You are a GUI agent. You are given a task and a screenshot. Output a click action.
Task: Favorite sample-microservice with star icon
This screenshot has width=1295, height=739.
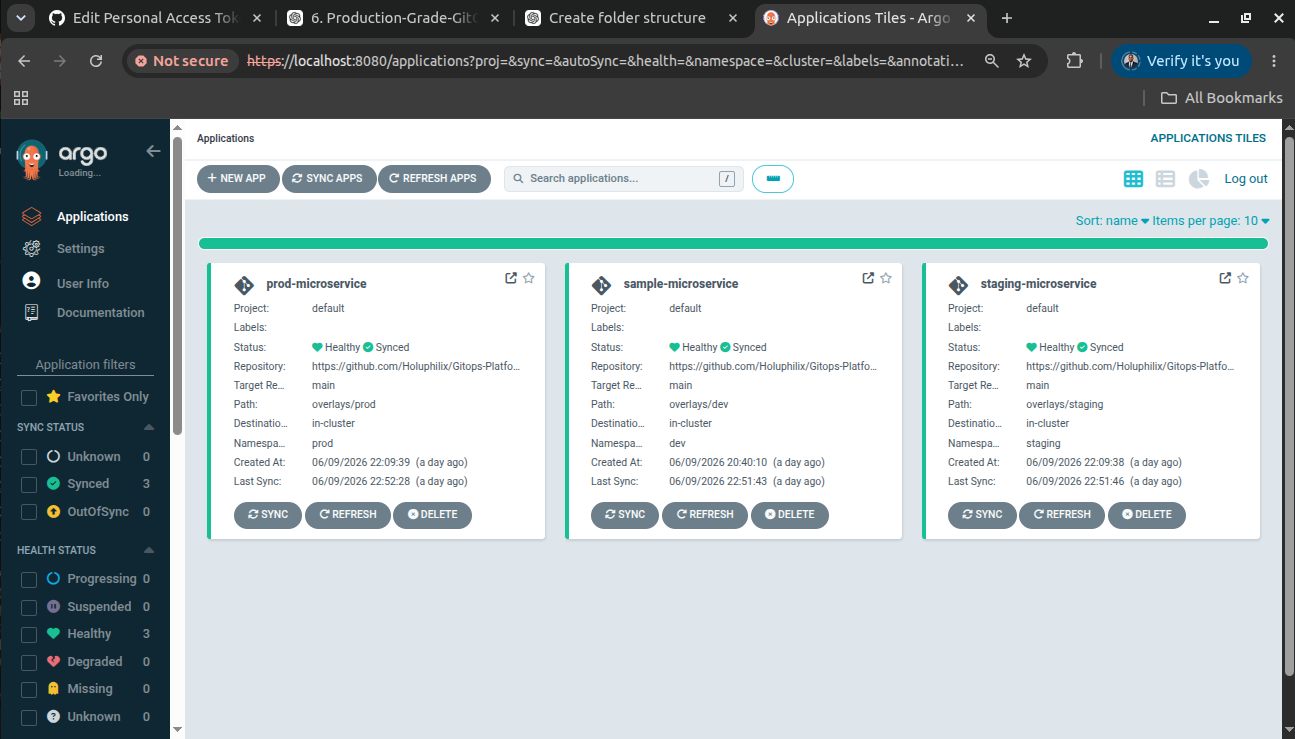coord(886,278)
